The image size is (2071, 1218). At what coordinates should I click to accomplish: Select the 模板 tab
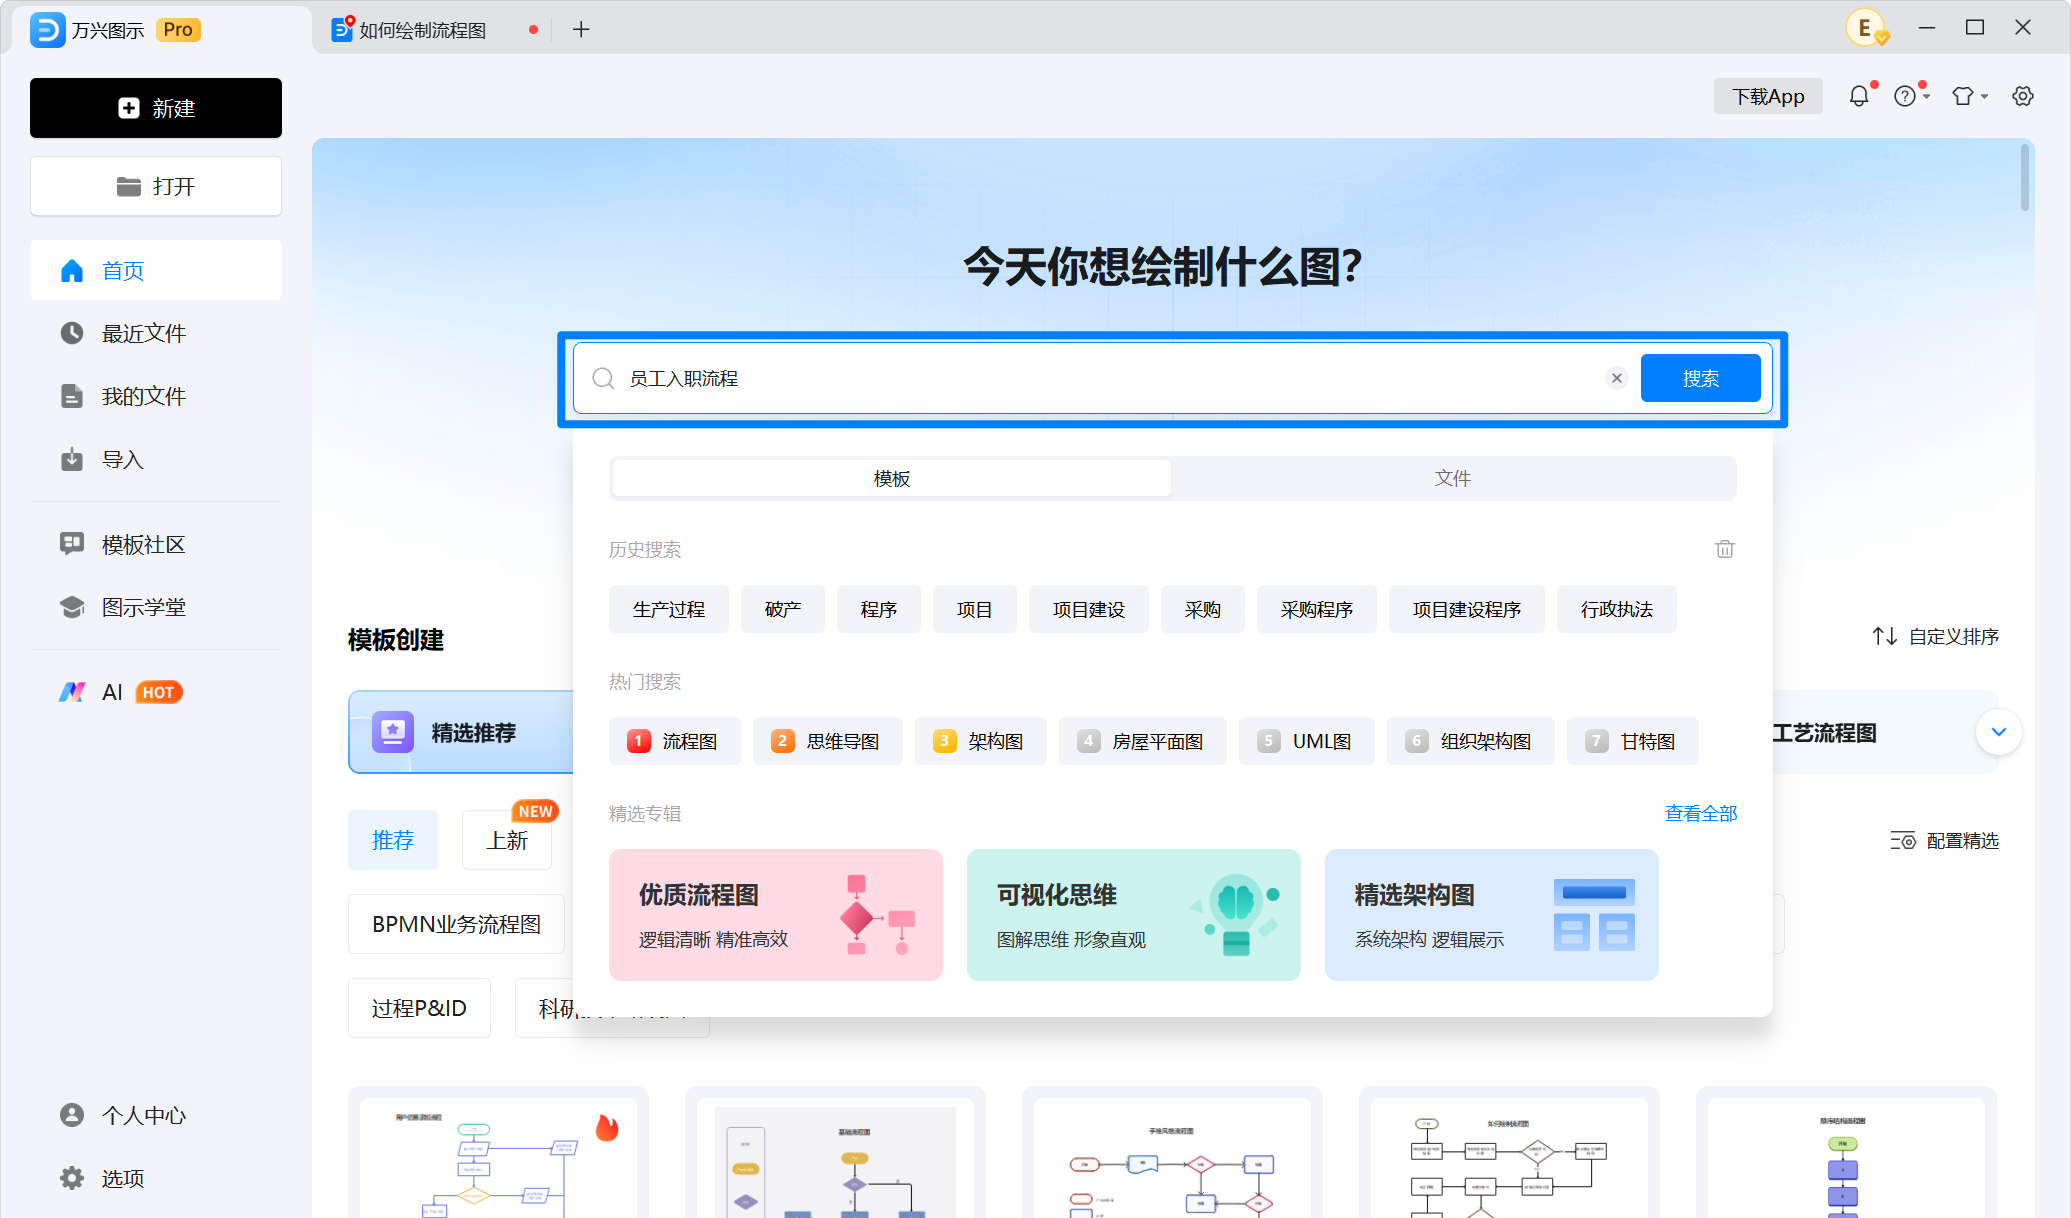[891, 478]
